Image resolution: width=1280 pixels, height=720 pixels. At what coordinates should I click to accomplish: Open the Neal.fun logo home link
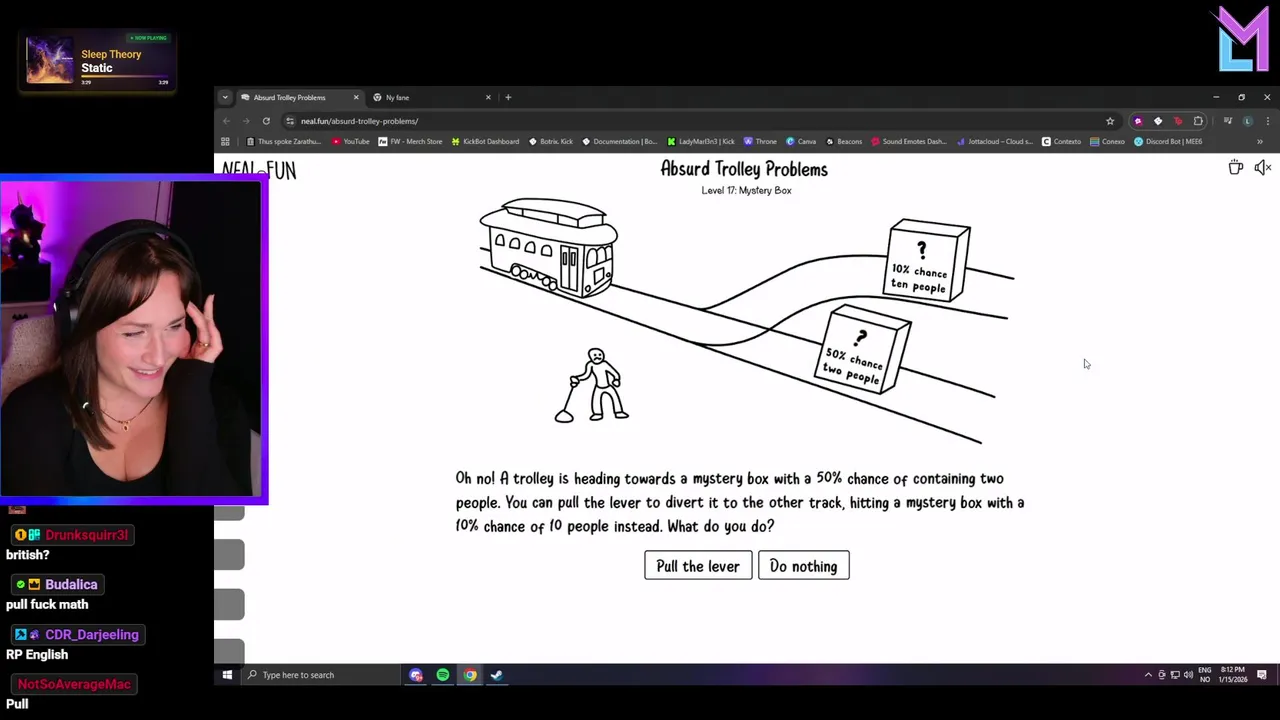click(259, 170)
